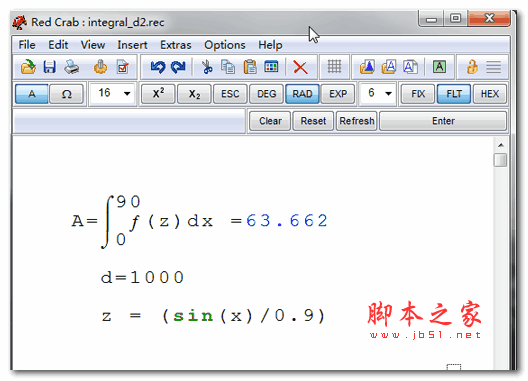528x381 pixels.
Task: Toggle the A text mode button
Action: coord(32,94)
